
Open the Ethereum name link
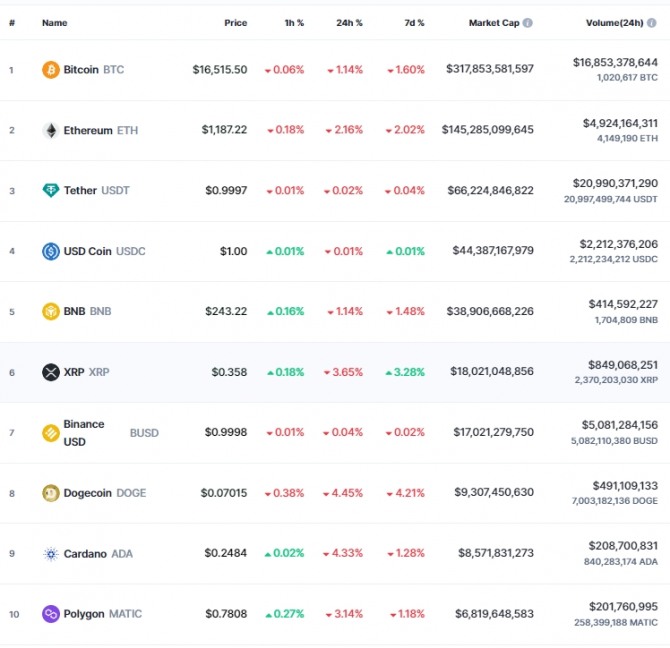pos(88,130)
